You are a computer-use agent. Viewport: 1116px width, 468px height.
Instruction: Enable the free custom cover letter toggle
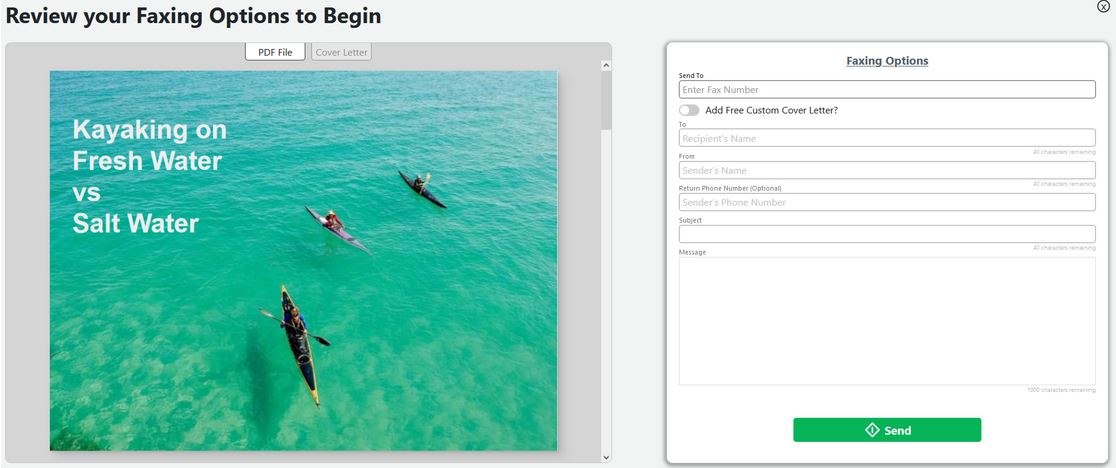[689, 110]
